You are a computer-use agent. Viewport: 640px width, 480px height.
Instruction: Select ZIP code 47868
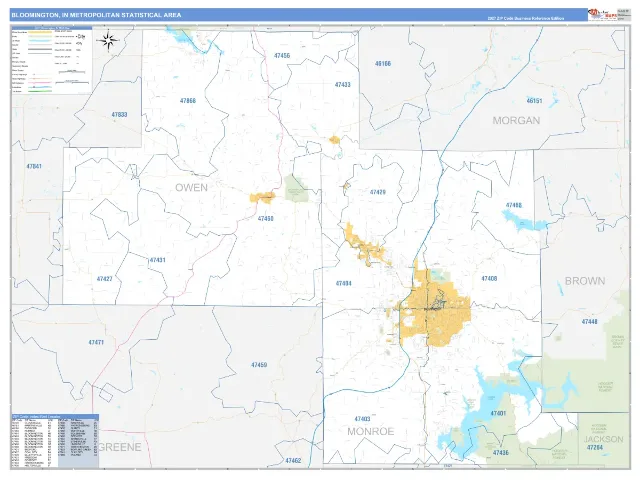click(x=188, y=100)
